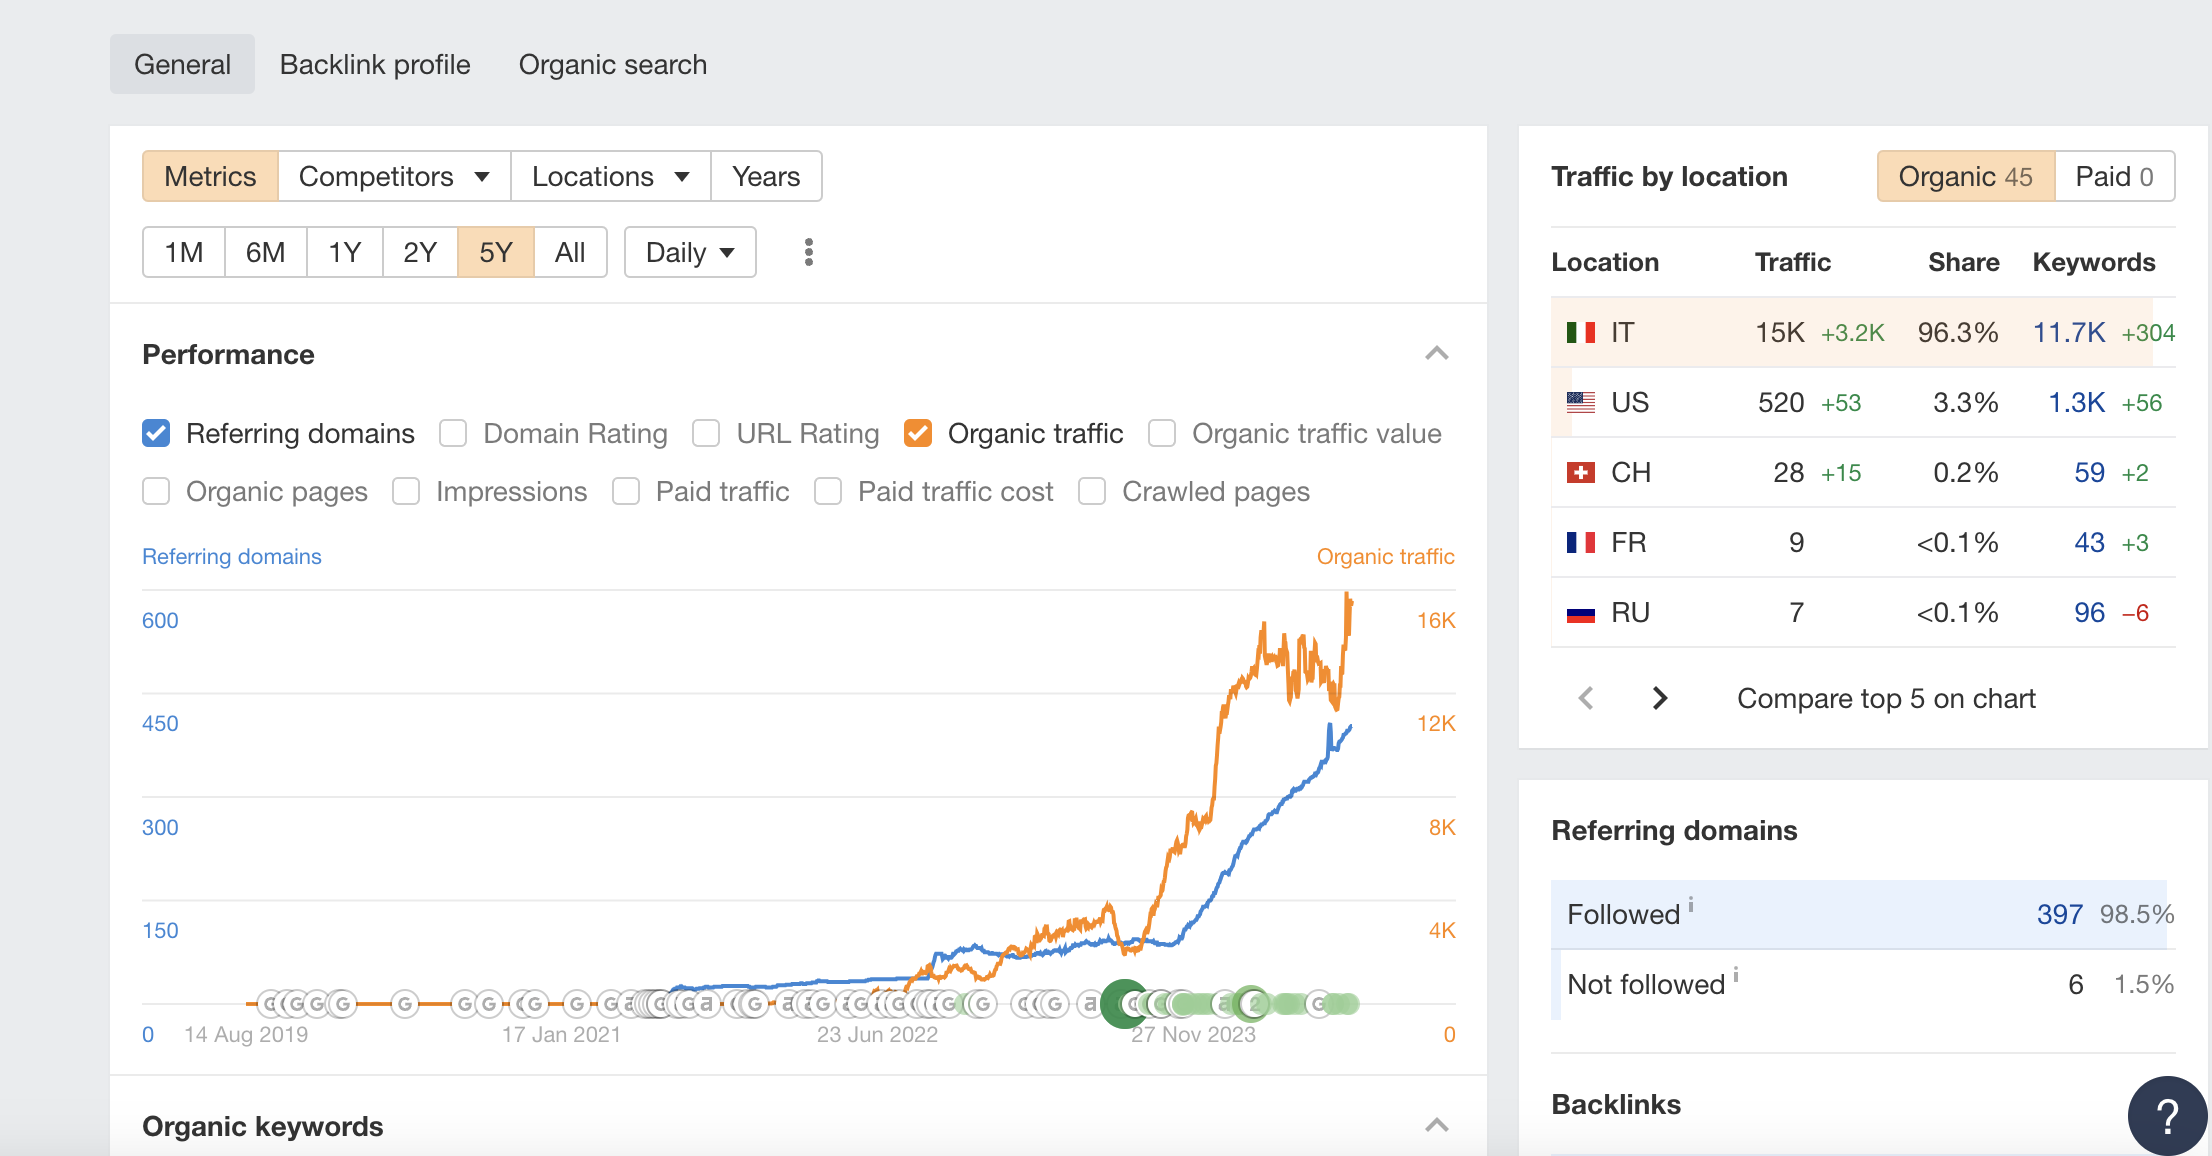The image size is (2212, 1156).
Task: Click the Organic traffic axis legend label
Action: pyautogui.click(x=1386, y=556)
